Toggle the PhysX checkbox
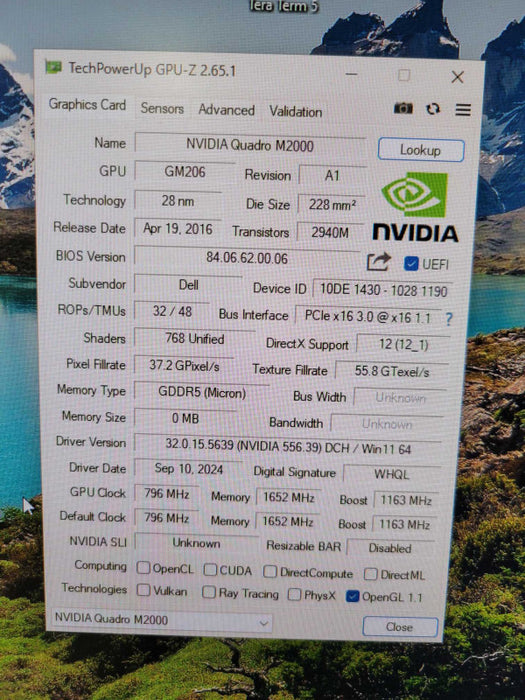 coord(294,594)
